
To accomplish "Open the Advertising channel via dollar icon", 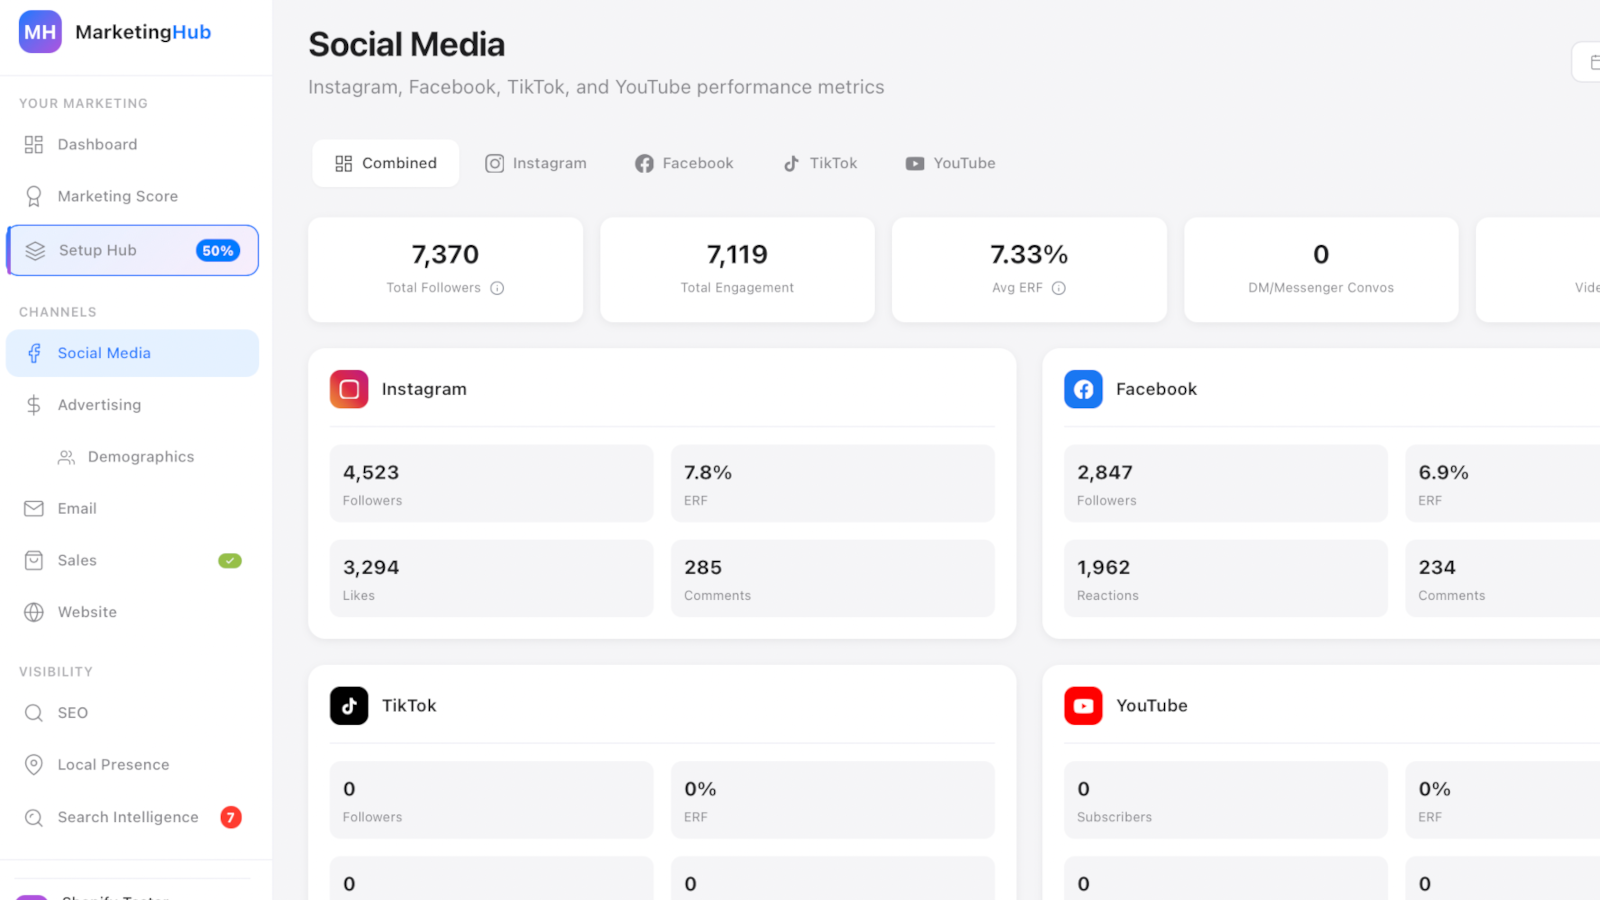I will (x=35, y=405).
